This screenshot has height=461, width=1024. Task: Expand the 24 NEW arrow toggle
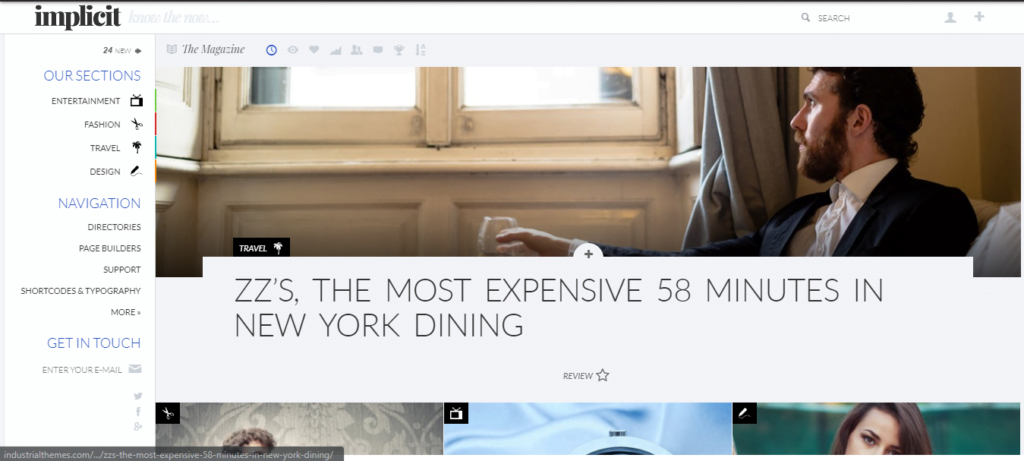122,50
